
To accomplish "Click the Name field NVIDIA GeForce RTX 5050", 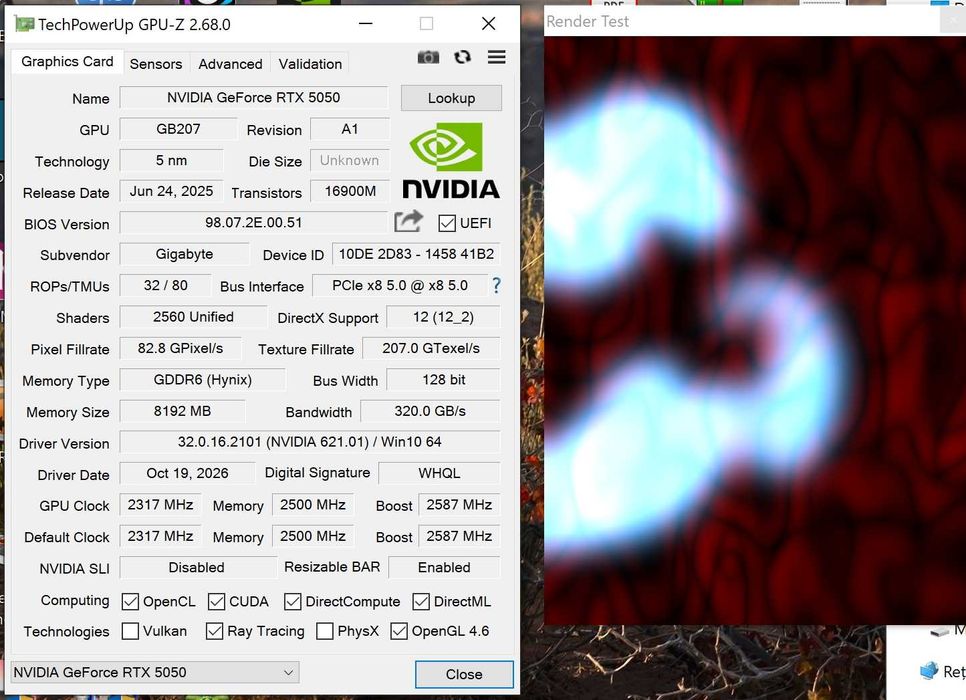I will tap(254, 97).
